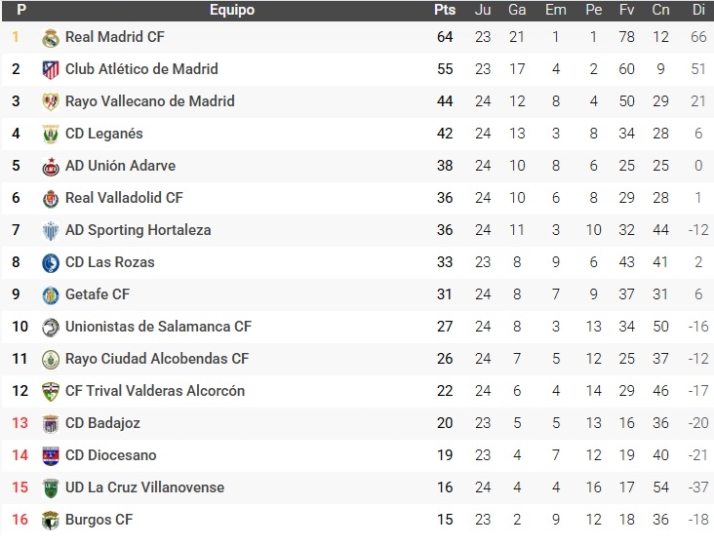Click the CD Las Rozas badge
The width and height of the screenshot is (714, 546).
pyautogui.click(x=51, y=263)
